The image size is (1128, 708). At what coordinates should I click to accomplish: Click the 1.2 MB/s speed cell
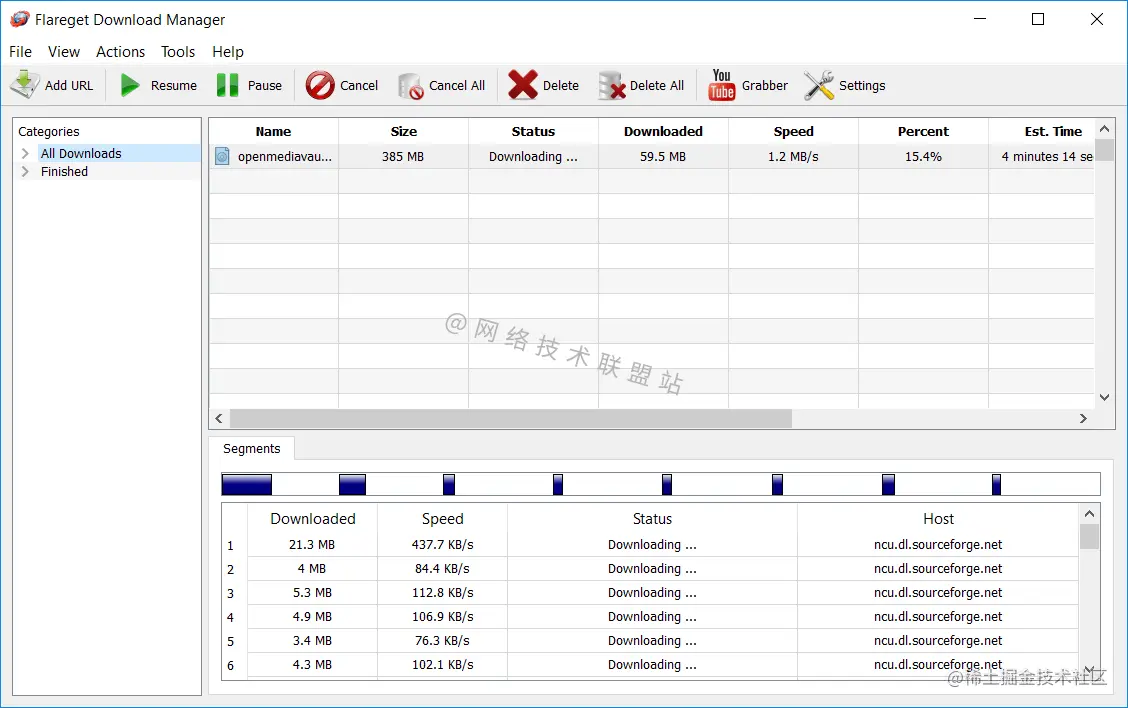point(793,156)
